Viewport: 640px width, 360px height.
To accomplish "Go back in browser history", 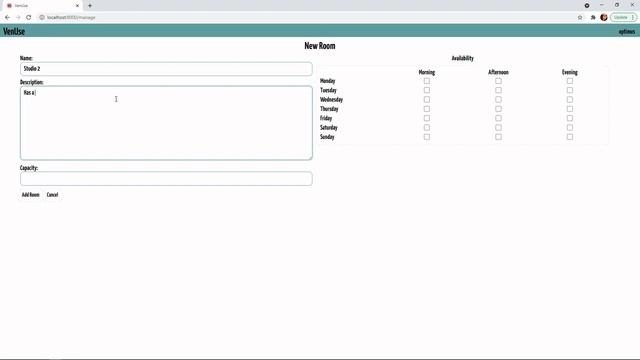I will 7,18.
